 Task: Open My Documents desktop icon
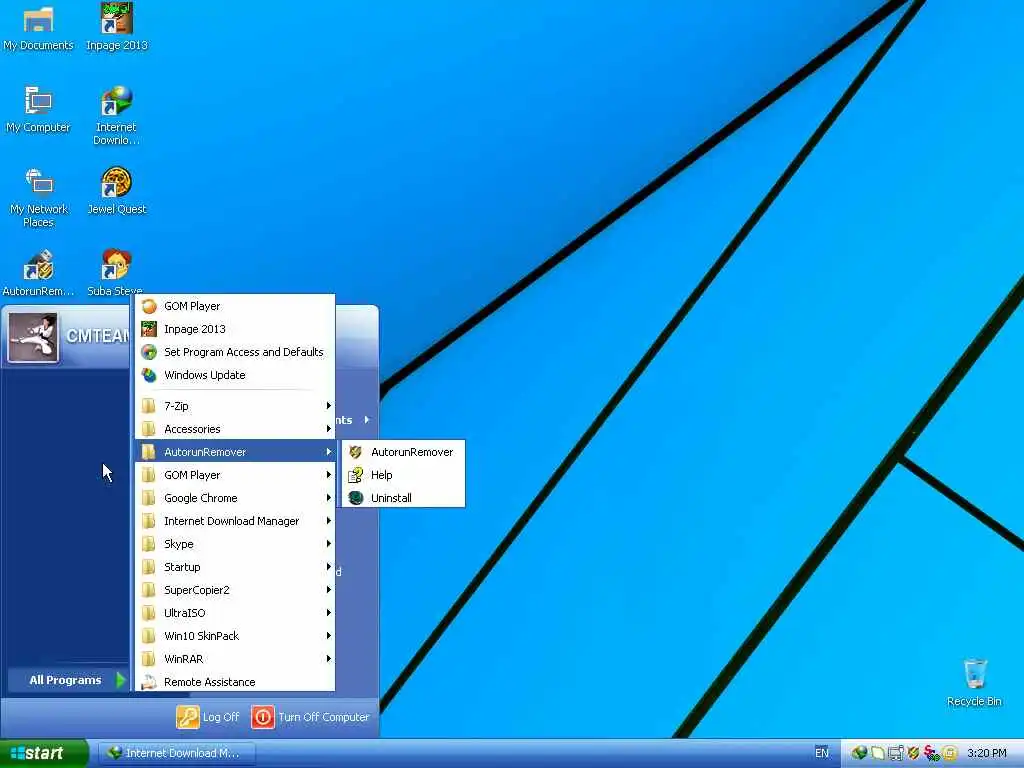(x=38, y=27)
